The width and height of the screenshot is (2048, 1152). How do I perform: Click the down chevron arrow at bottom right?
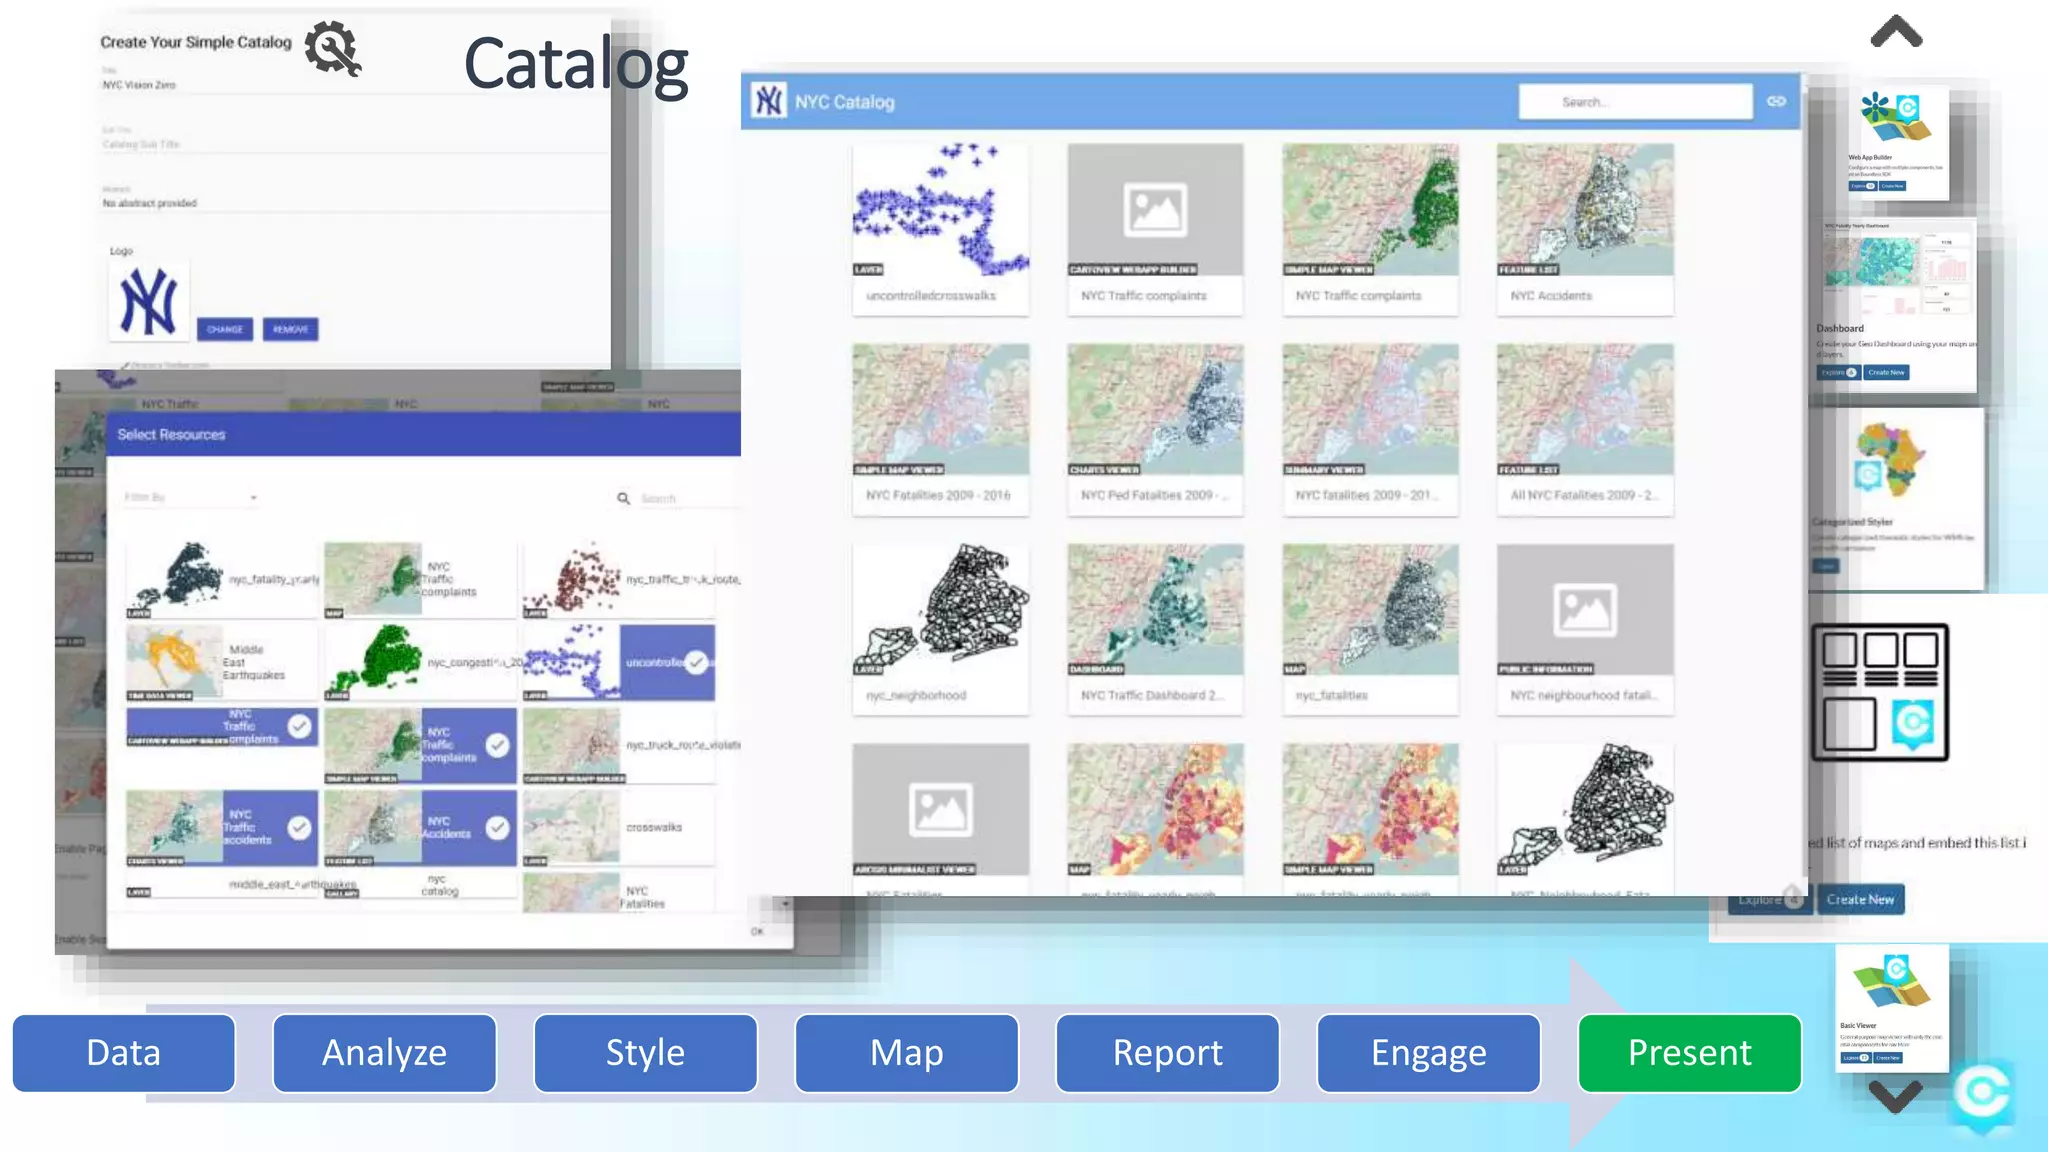click(1895, 1096)
